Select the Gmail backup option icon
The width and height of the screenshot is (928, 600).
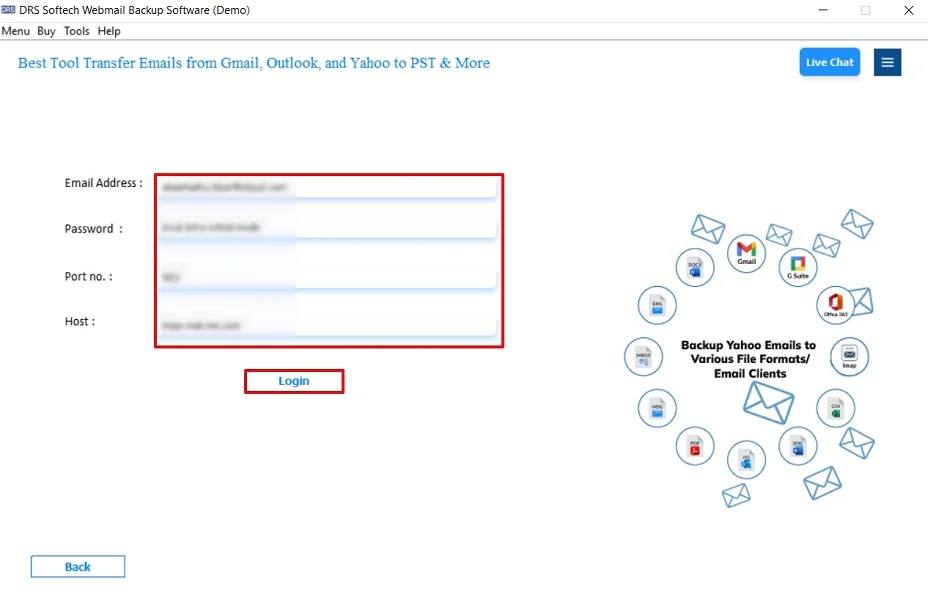pyautogui.click(x=745, y=255)
